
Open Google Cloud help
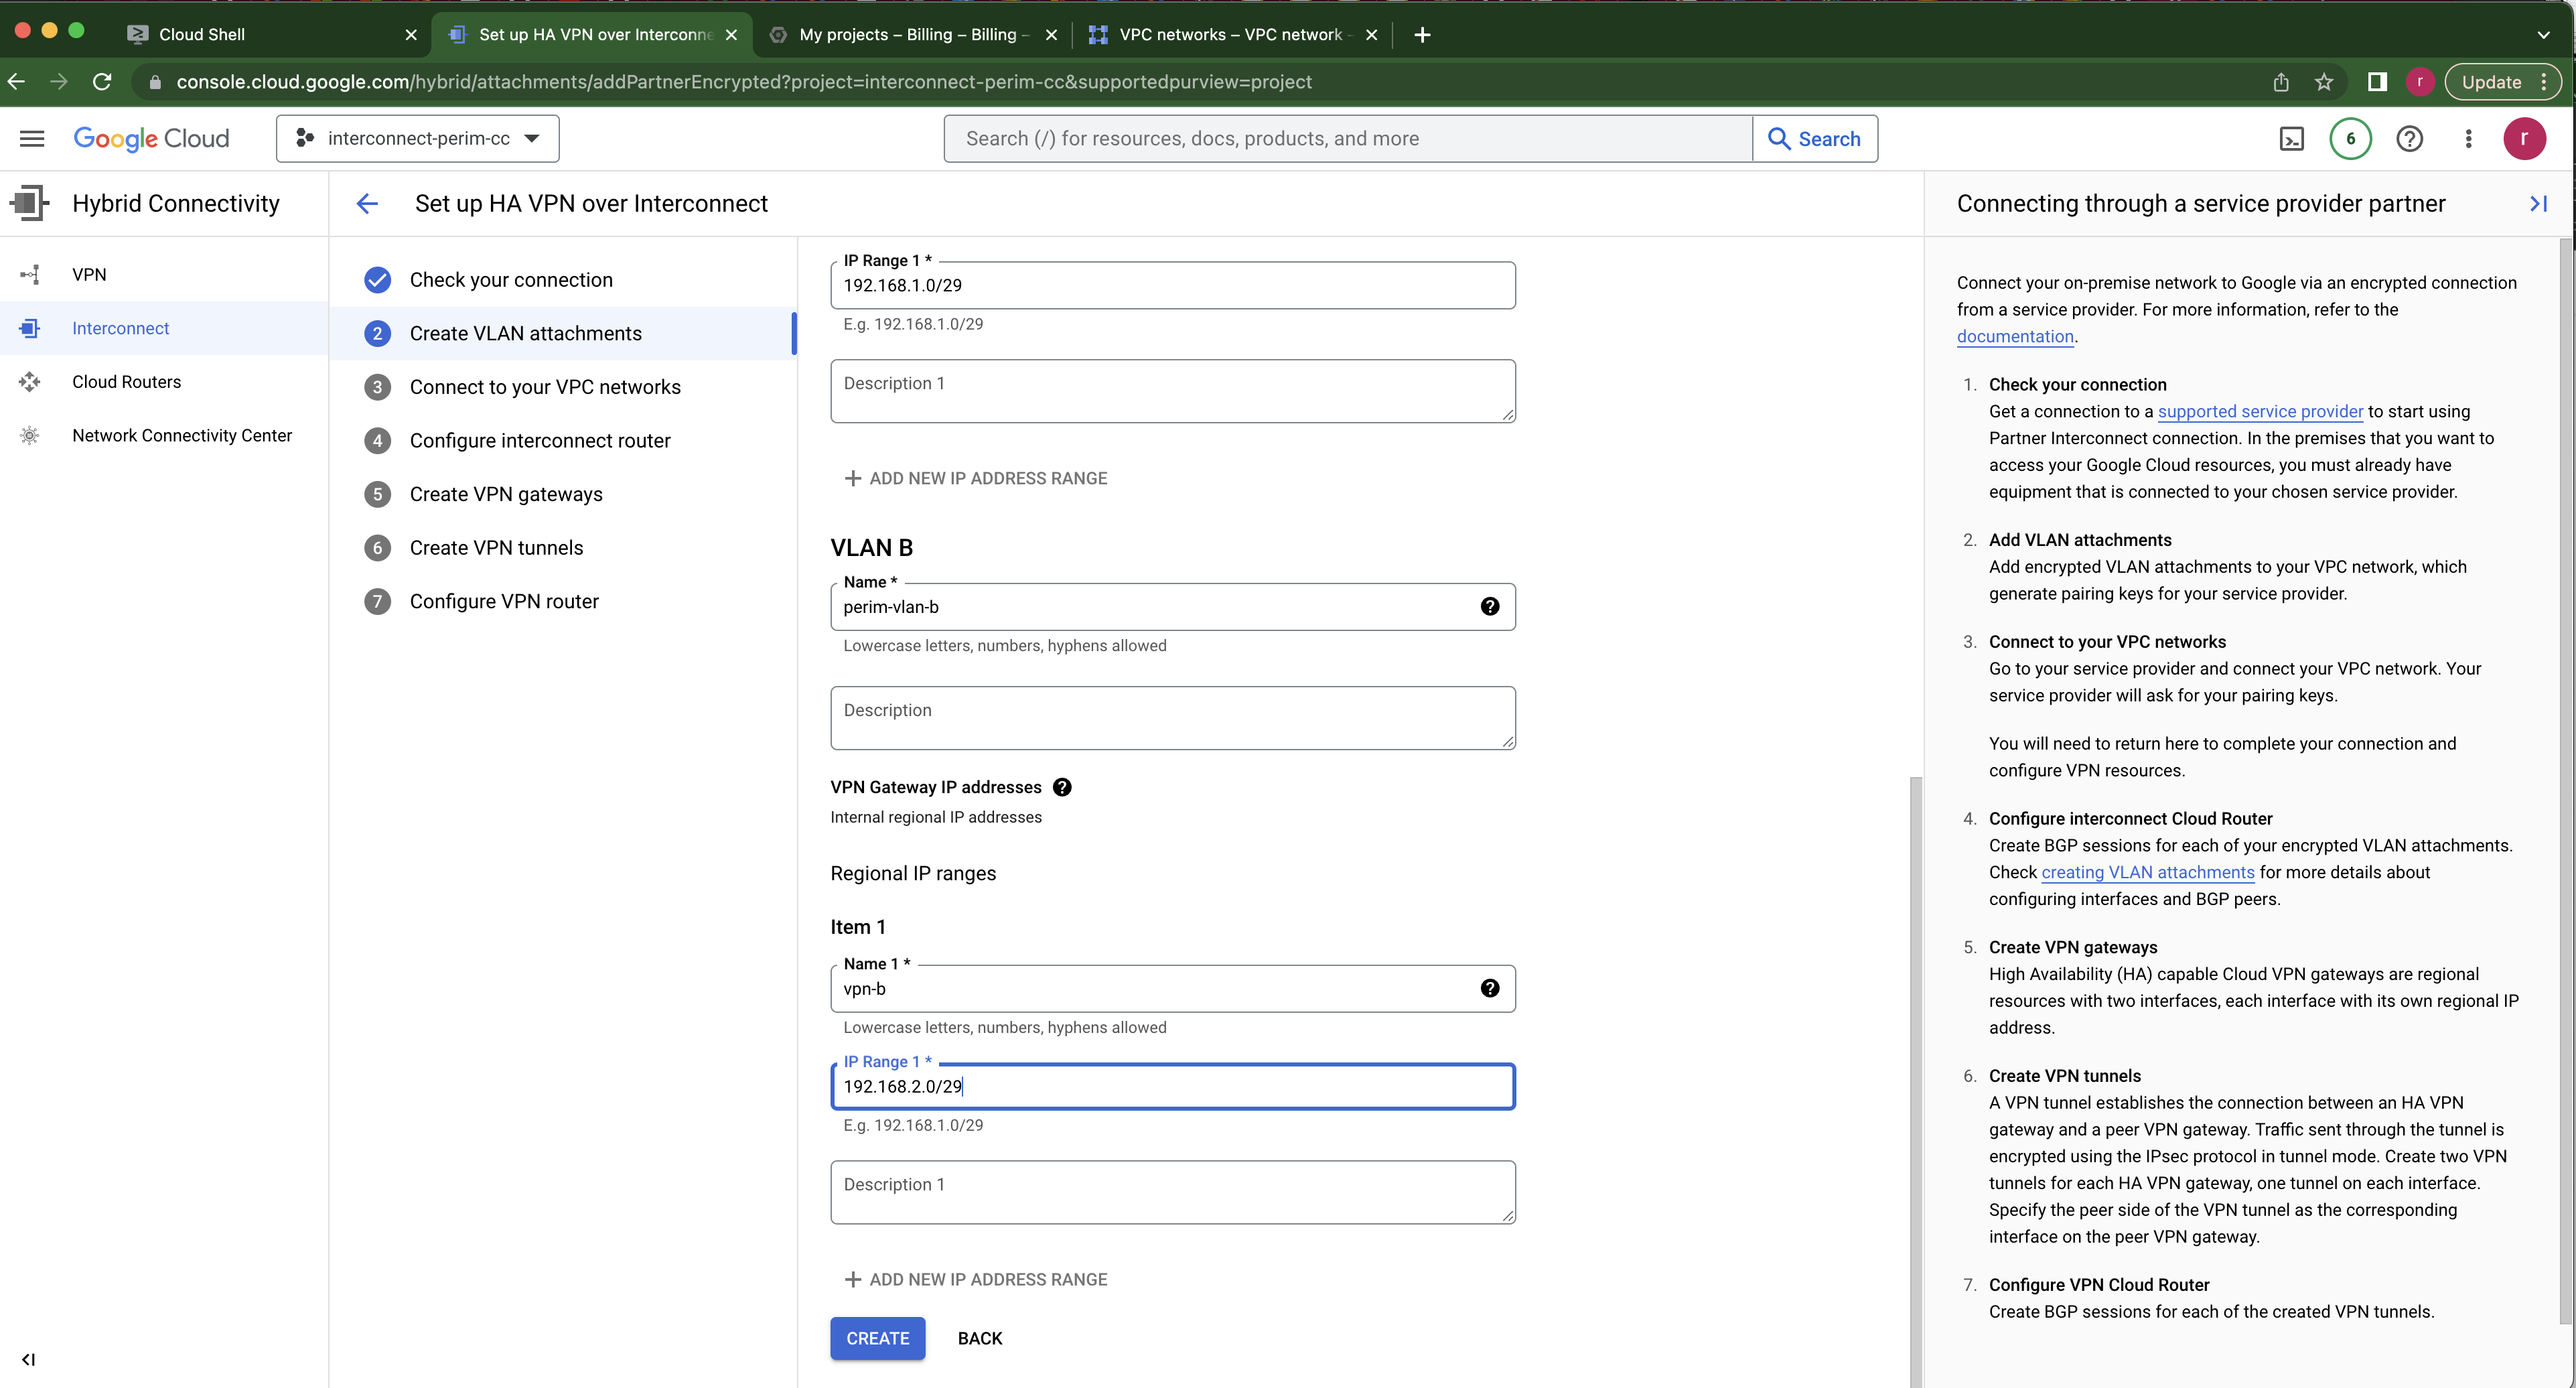pyautogui.click(x=2410, y=138)
